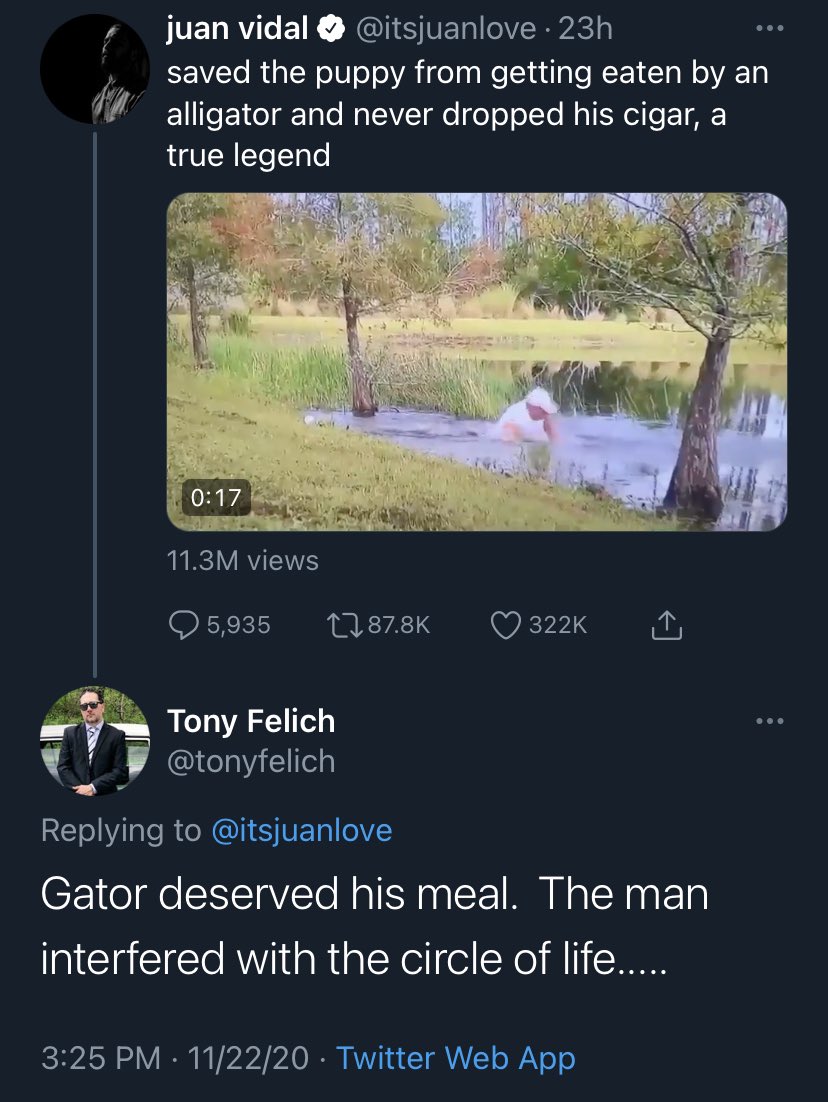This screenshot has height=1102, width=828.
Task: Open more options on Tony Felich's reply
Action: (x=770, y=721)
